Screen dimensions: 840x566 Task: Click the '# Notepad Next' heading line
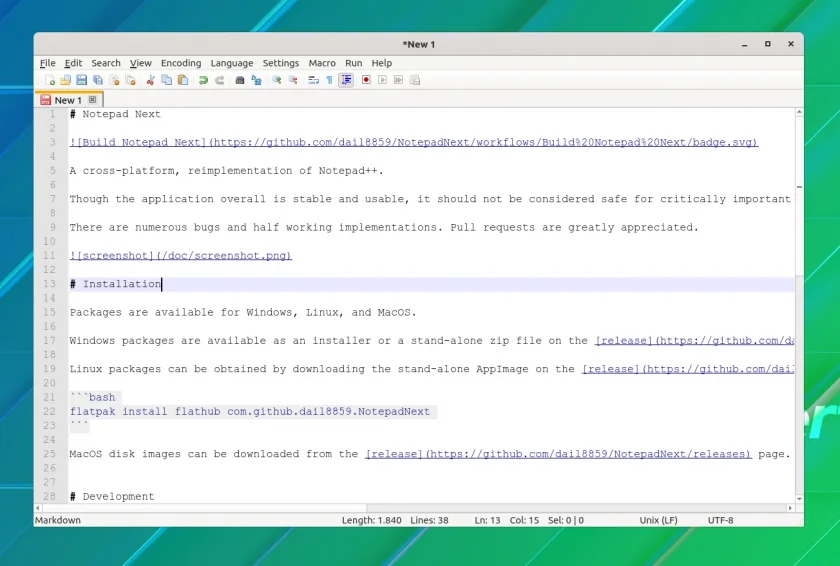click(115, 114)
